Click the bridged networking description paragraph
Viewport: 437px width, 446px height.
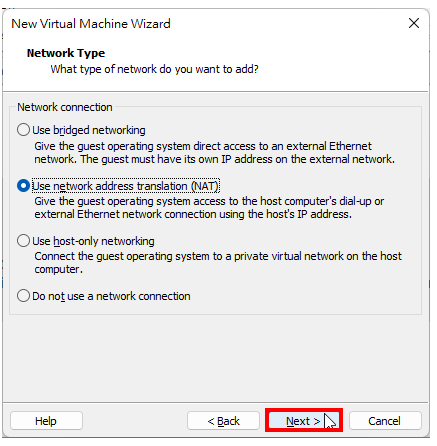(214, 153)
